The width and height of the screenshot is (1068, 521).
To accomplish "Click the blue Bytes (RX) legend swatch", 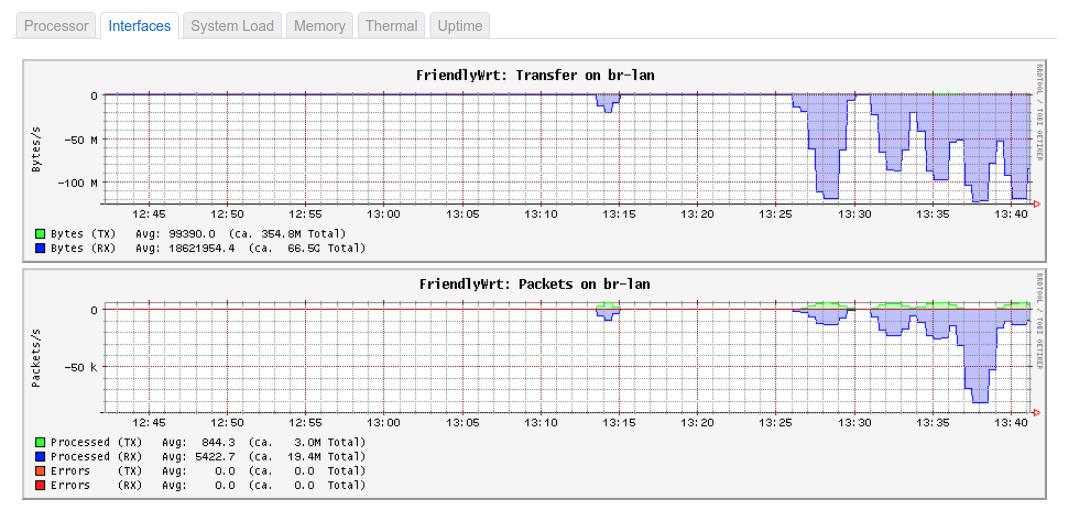I will (40, 247).
